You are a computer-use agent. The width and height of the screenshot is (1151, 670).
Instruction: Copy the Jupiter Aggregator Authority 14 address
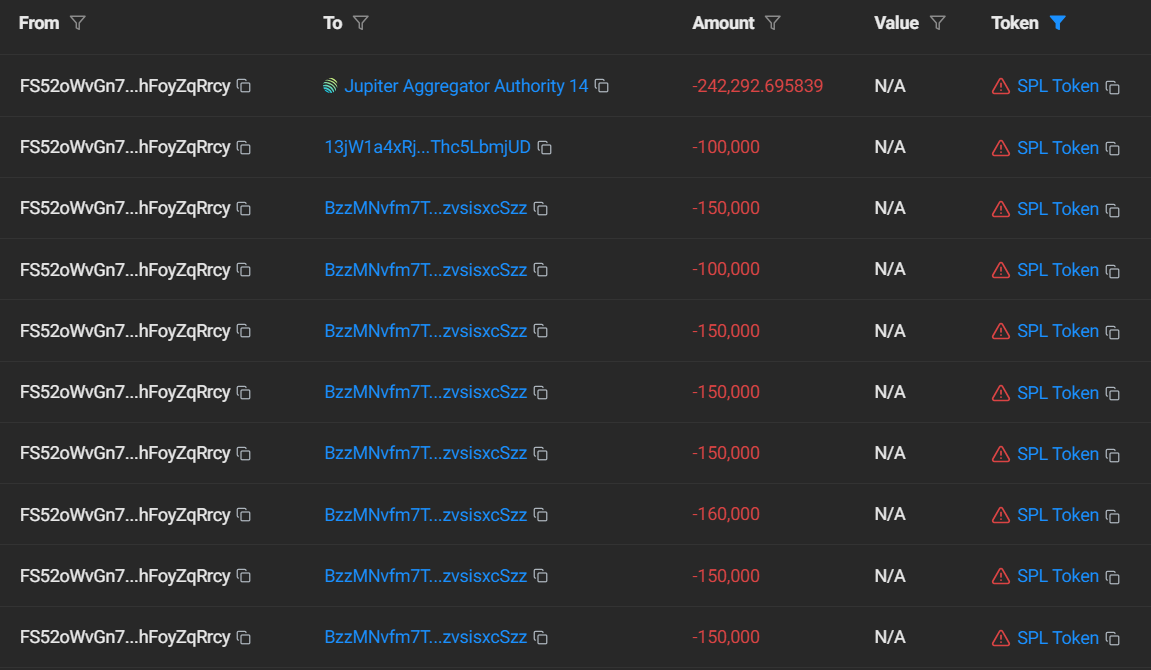(x=602, y=87)
